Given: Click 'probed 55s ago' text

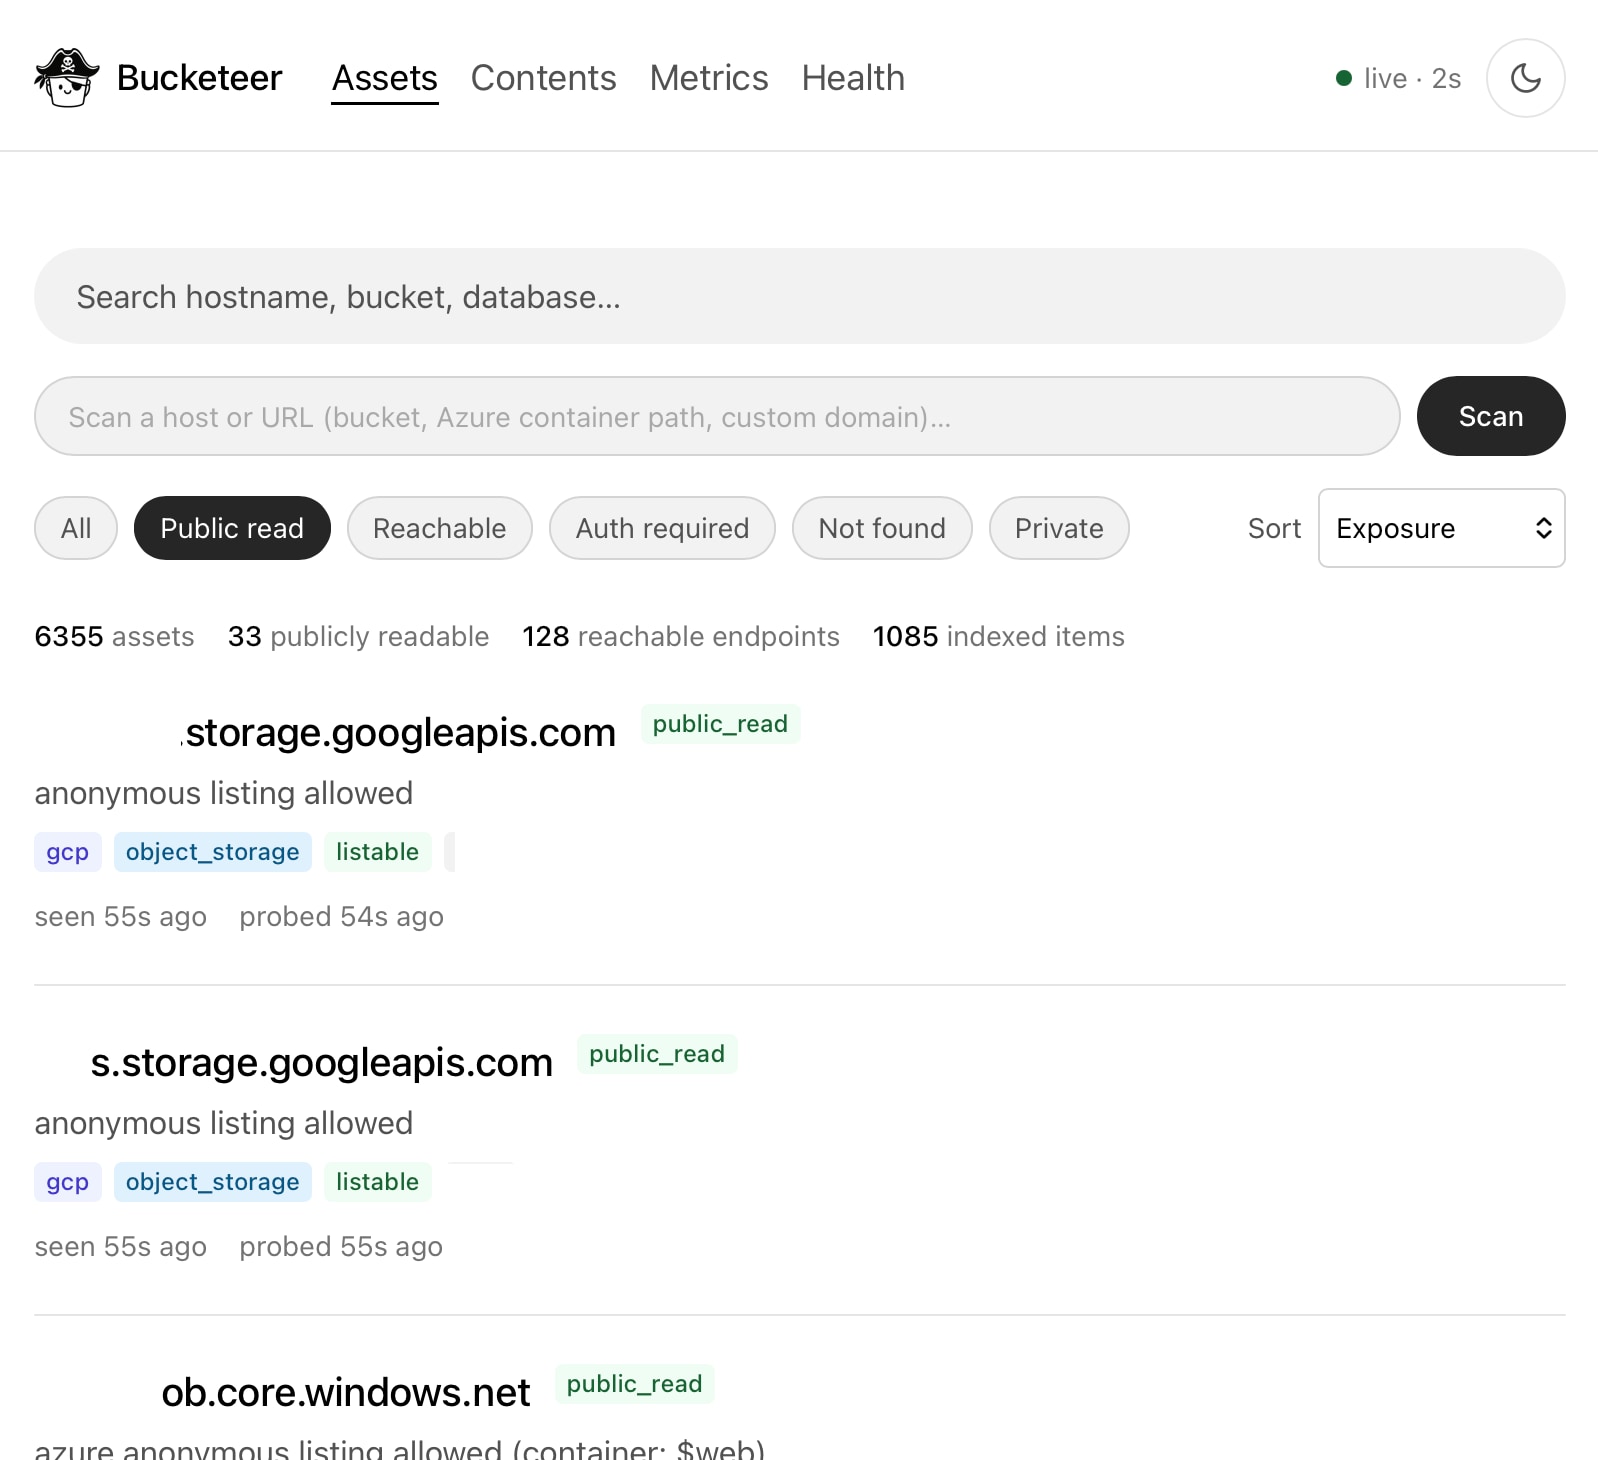Looking at the screenshot, I should pos(341,1247).
